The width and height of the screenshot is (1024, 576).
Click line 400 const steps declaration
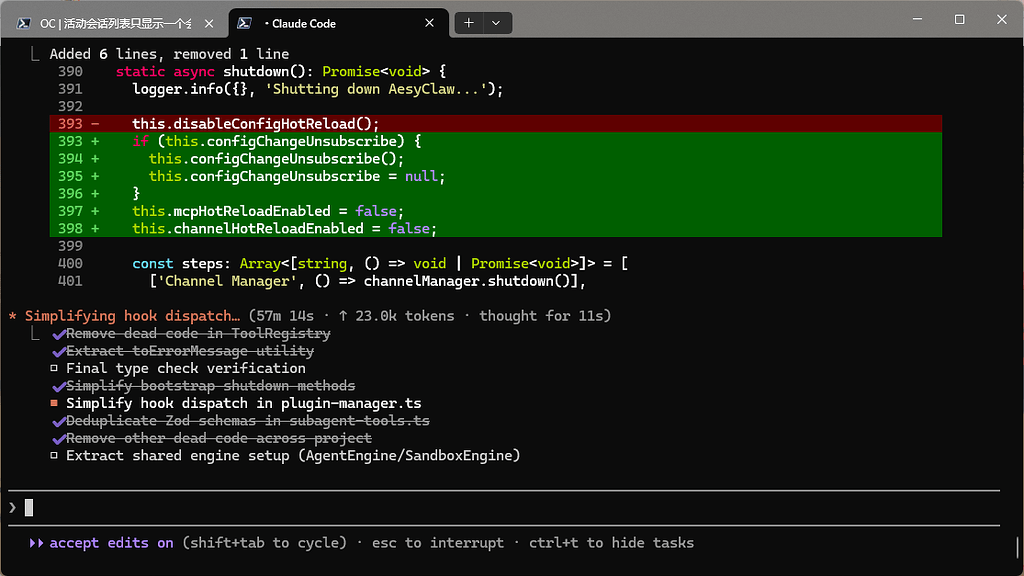(380, 263)
